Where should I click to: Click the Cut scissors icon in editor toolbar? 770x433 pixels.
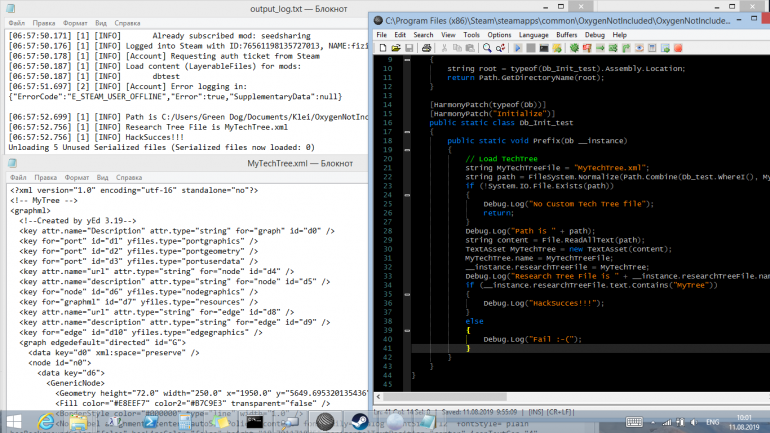444,48
